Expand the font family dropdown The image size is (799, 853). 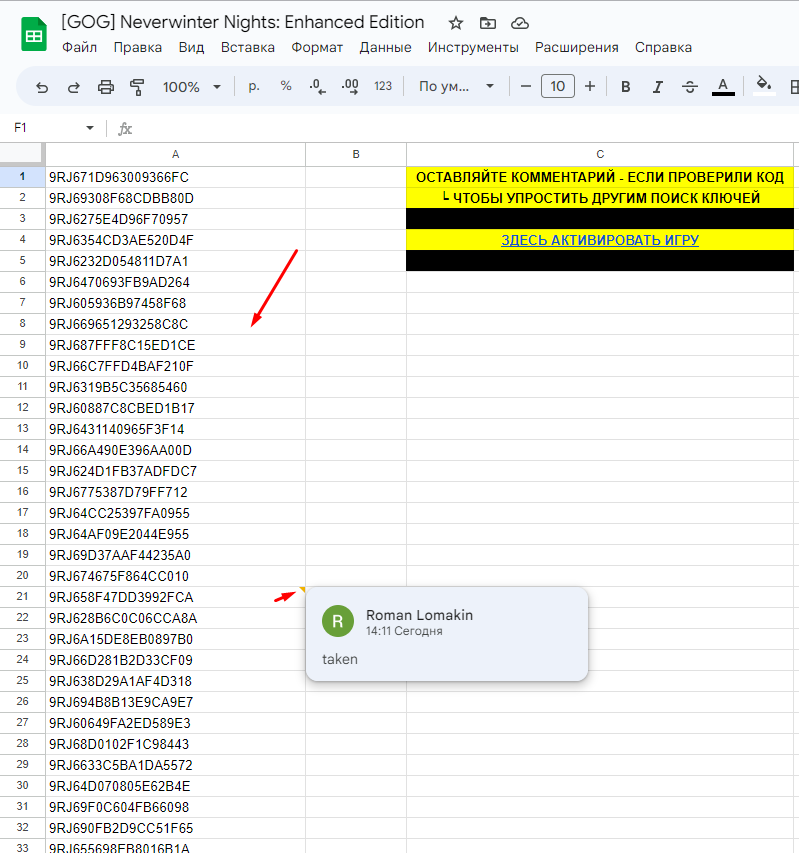pos(457,87)
